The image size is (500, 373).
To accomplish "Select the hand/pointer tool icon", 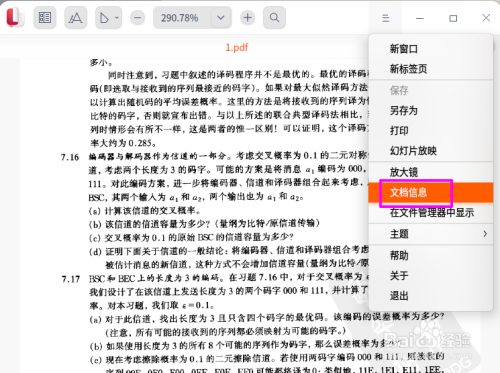I will (x=104, y=17).
